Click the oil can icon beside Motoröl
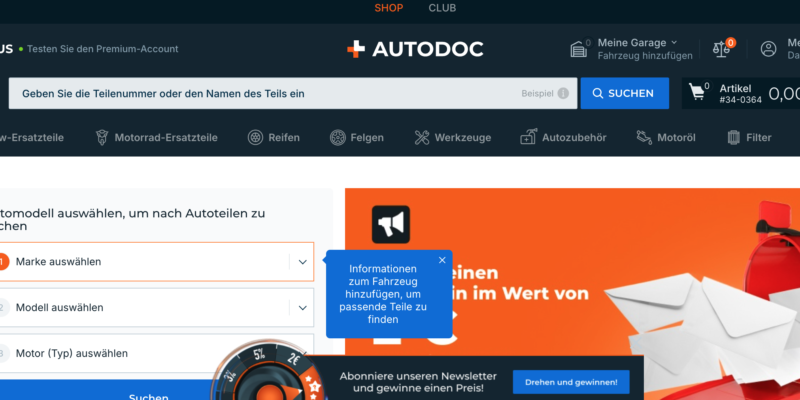The width and height of the screenshot is (800, 400). [x=644, y=138]
